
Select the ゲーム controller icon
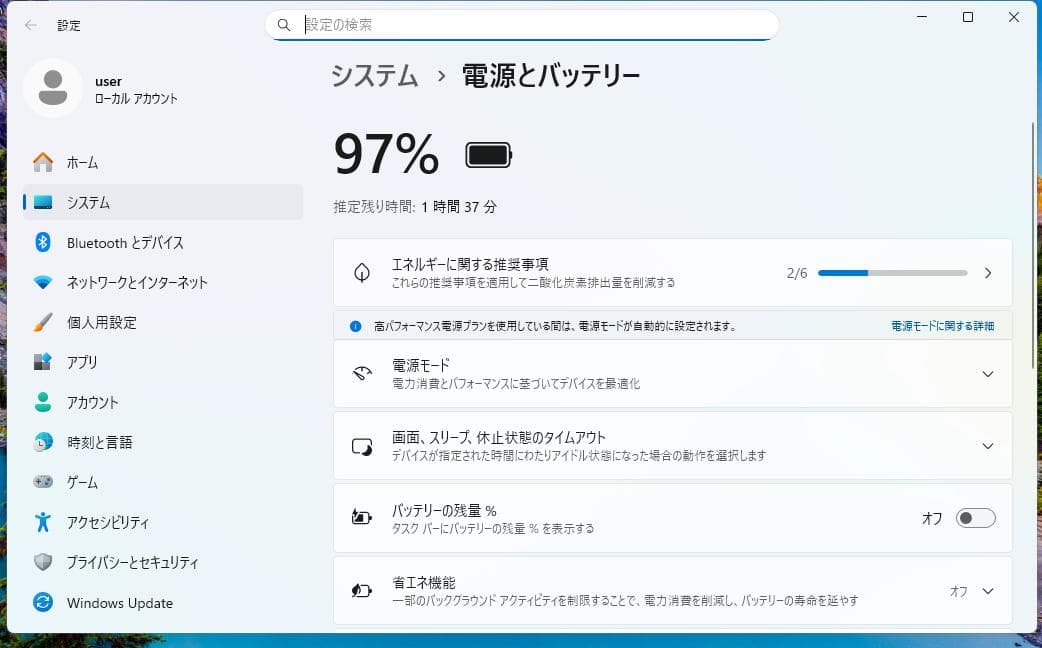pos(42,482)
